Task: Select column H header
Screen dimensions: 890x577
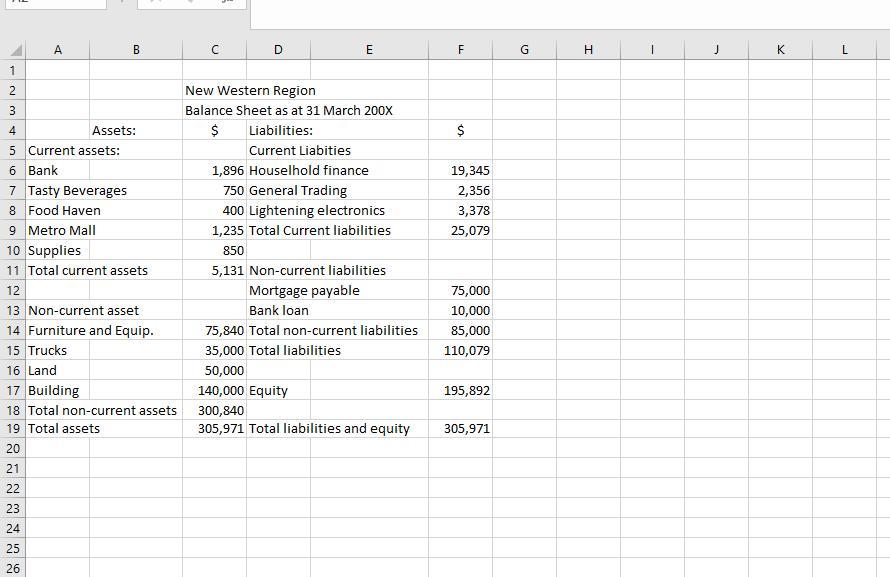Action: coord(589,50)
